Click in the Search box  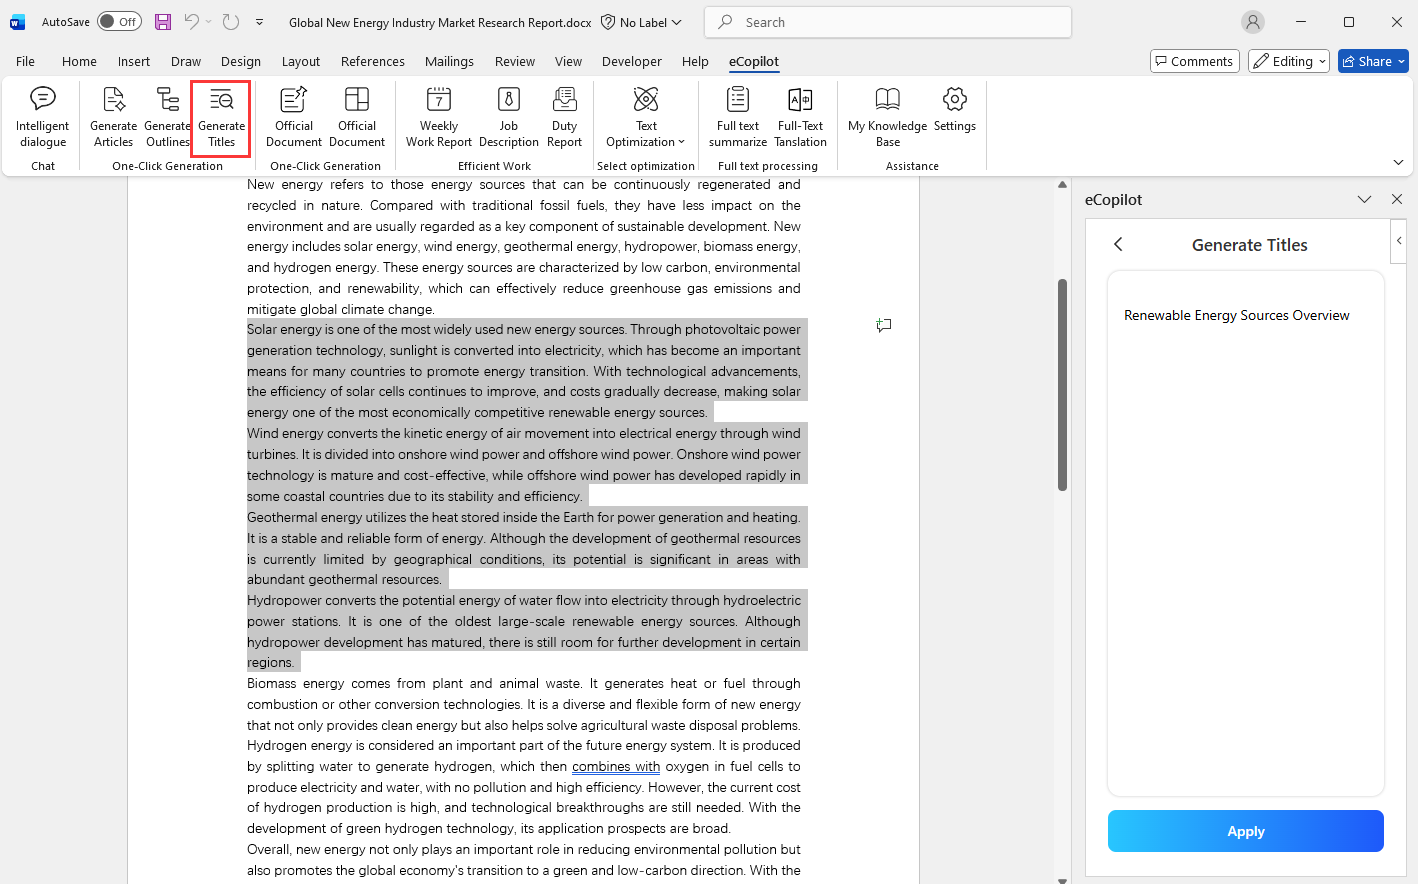(888, 22)
